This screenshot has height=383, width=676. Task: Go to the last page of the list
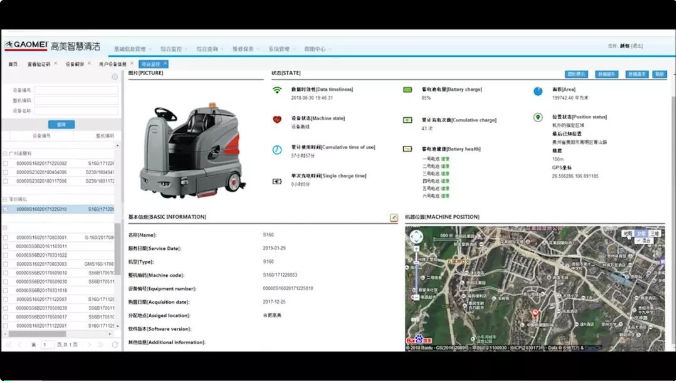pyautogui.click(x=100, y=345)
